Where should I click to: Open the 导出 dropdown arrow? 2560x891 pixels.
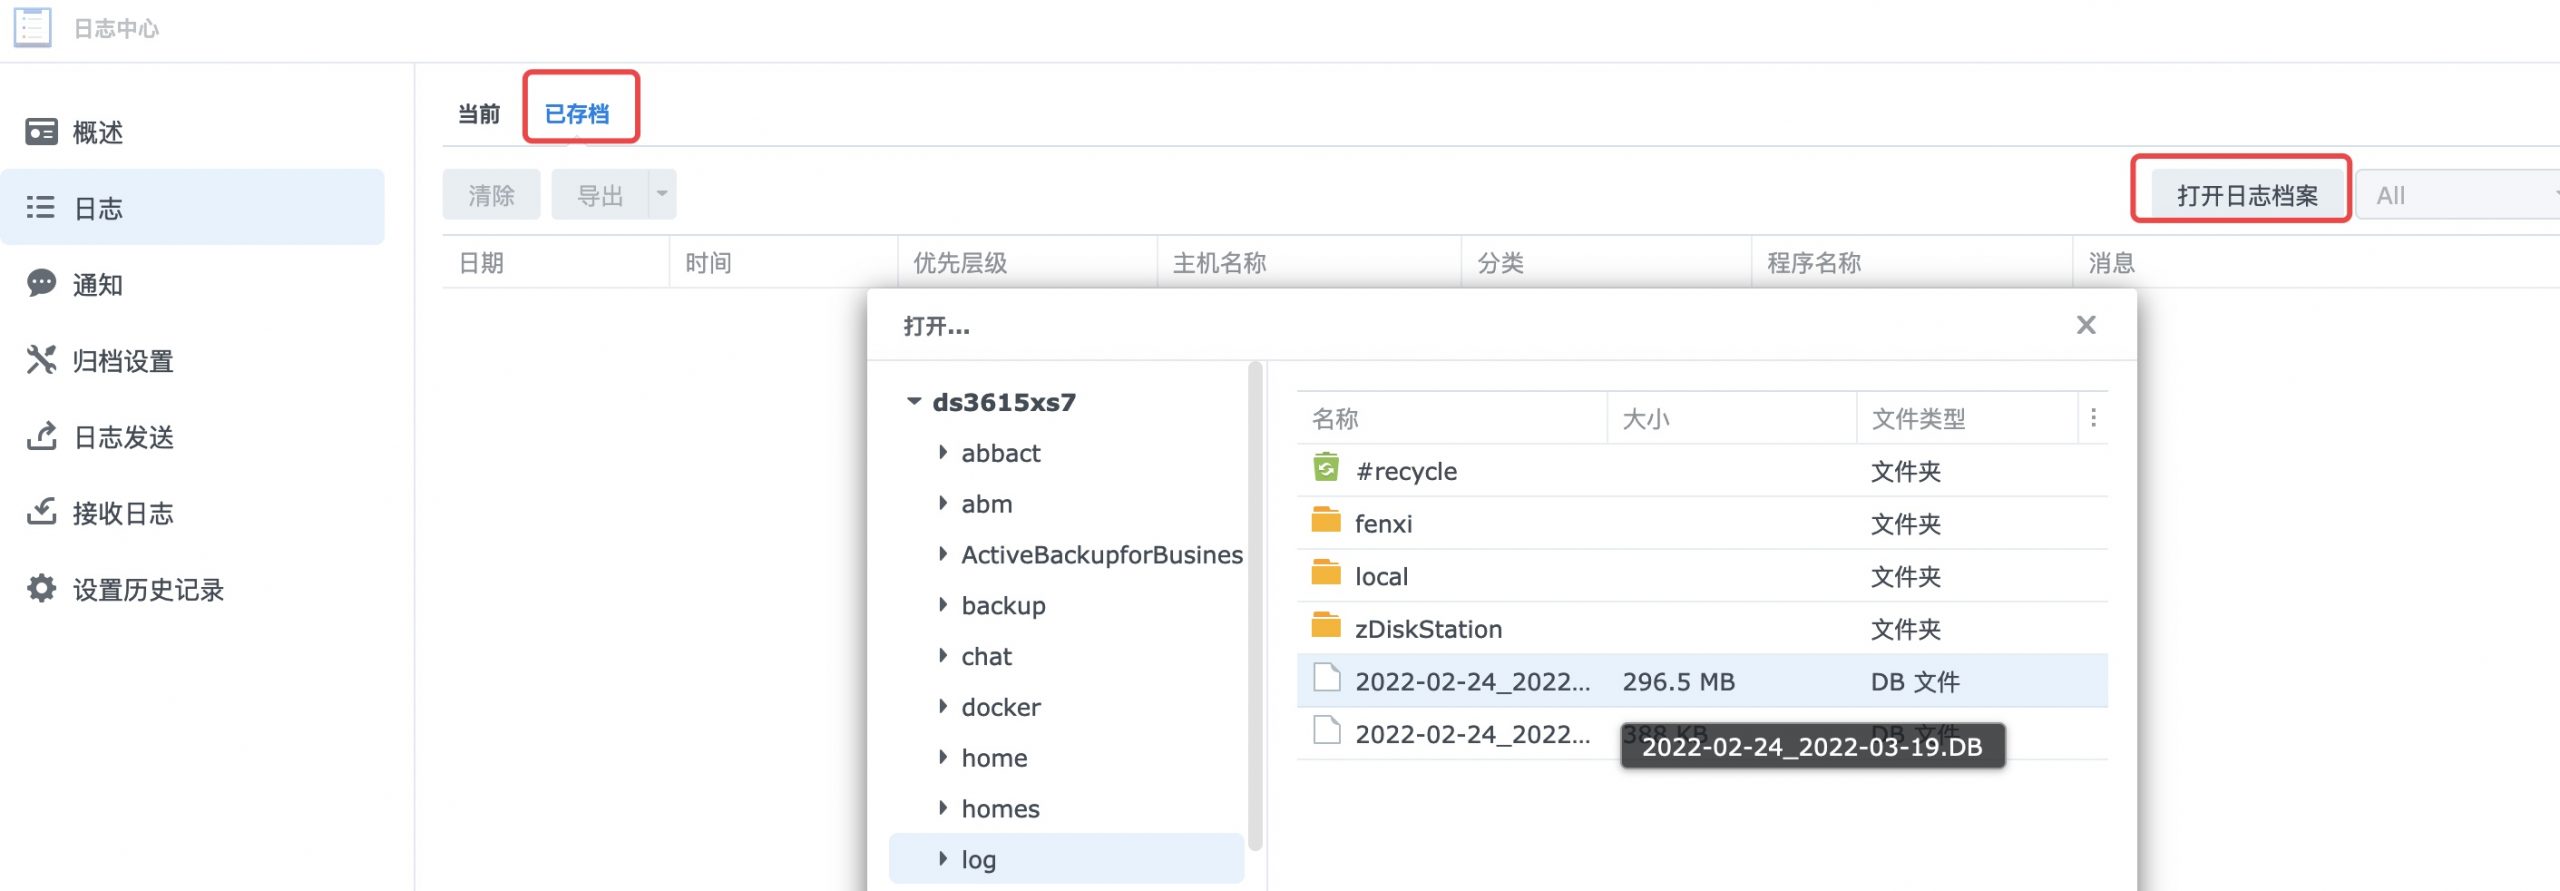click(662, 194)
